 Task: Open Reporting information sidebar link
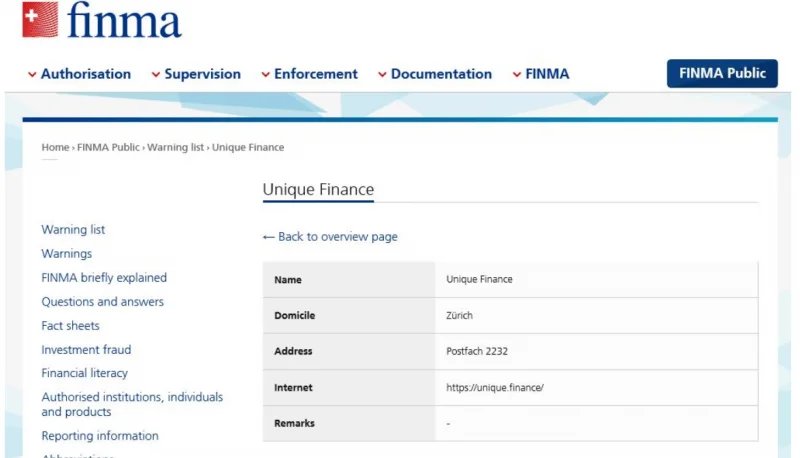coord(100,436)
